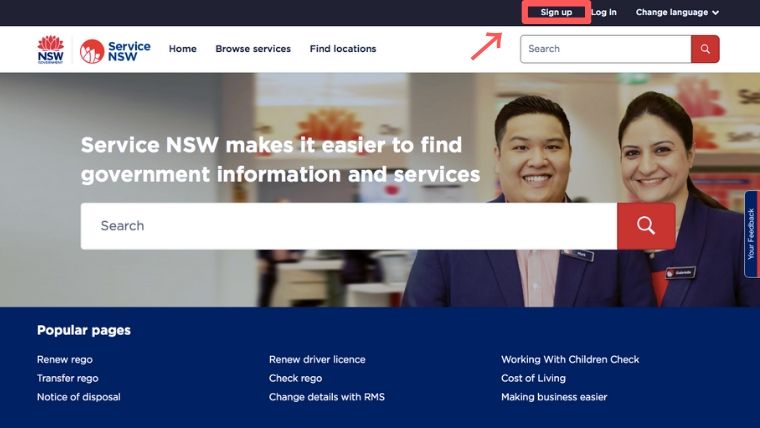Image resolution: width=760 pixels, height=428 pixels.
Task: Open Renew driver licence link
Action: [x=317, y=360]
